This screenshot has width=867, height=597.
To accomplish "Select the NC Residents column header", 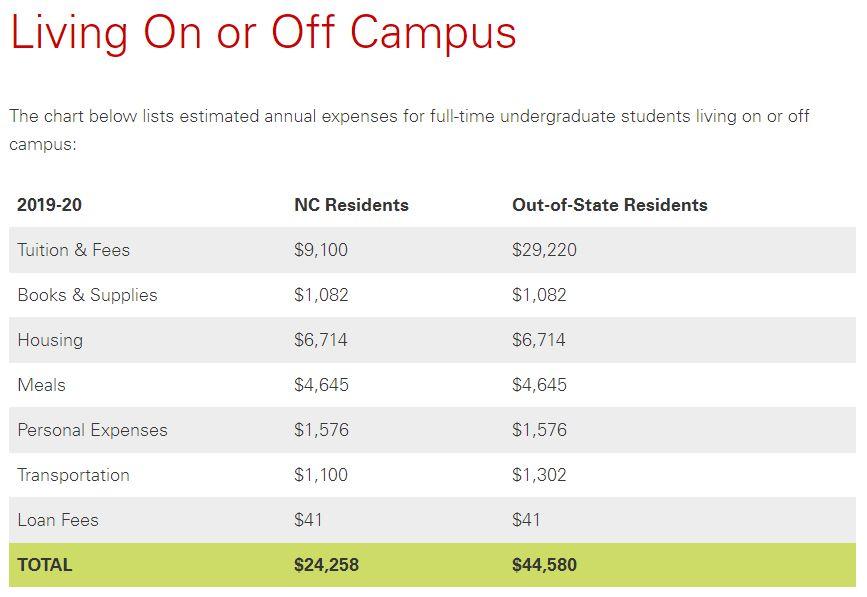I will click(351, 205).
